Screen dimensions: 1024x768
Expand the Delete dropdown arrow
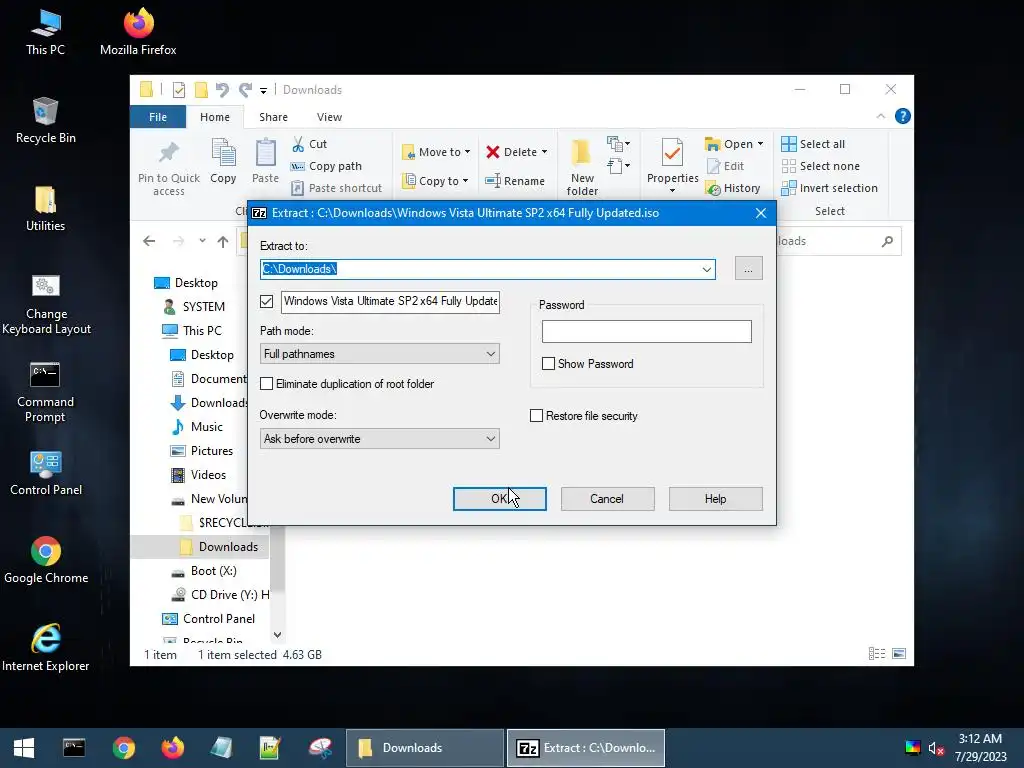tap(544, 152)
